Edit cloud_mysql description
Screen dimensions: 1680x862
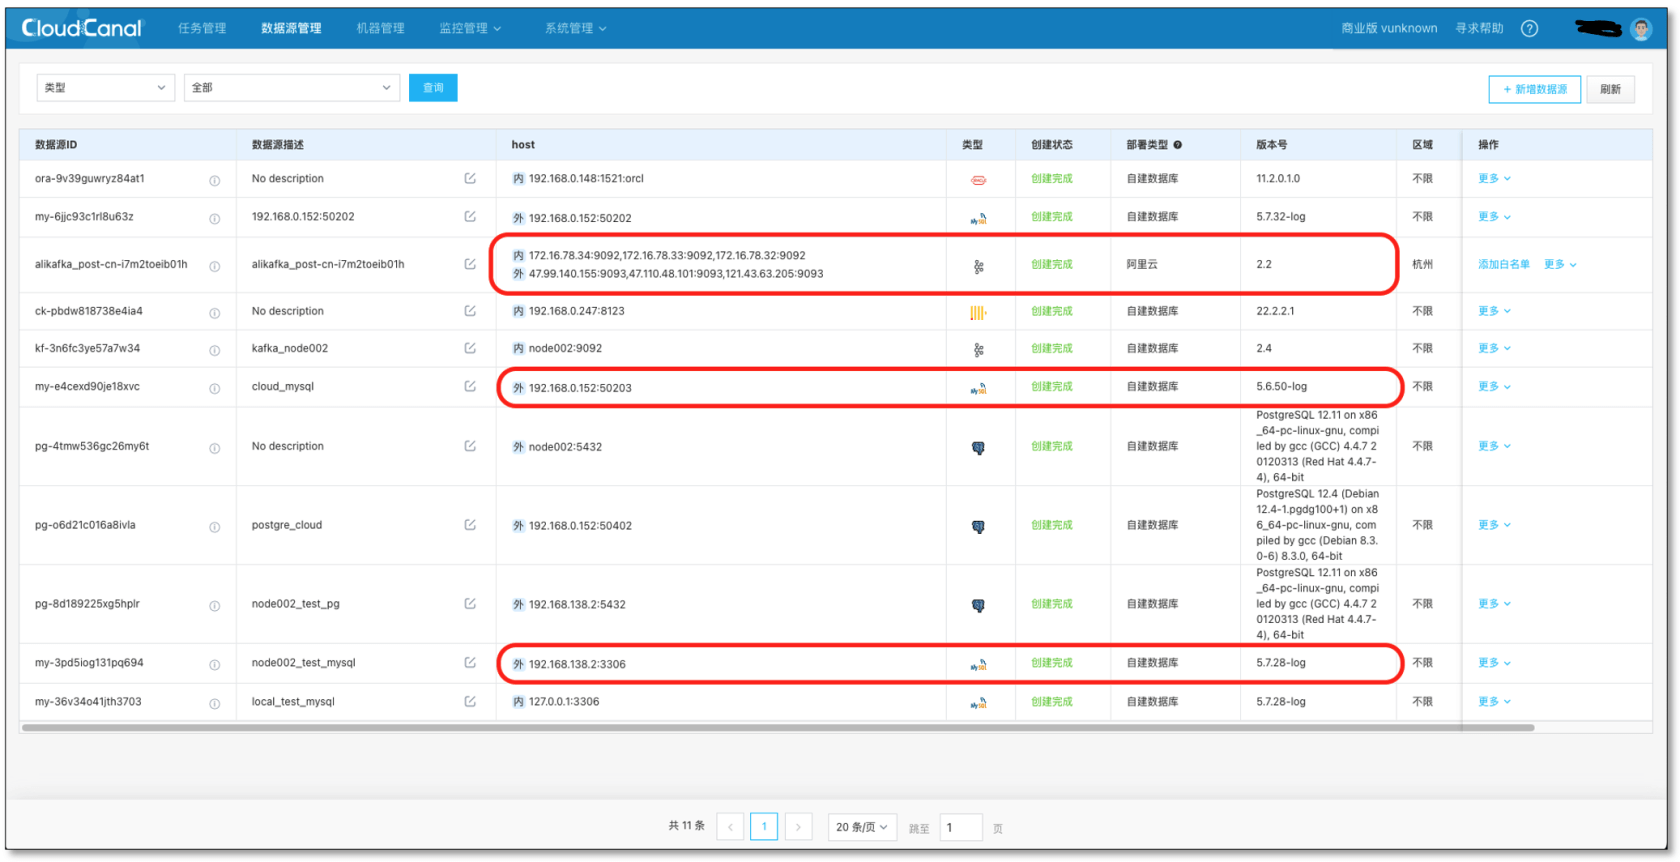tap(470, 386)
